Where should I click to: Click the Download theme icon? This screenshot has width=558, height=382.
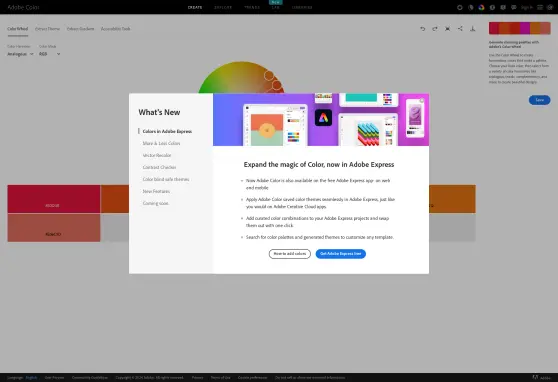473,29
